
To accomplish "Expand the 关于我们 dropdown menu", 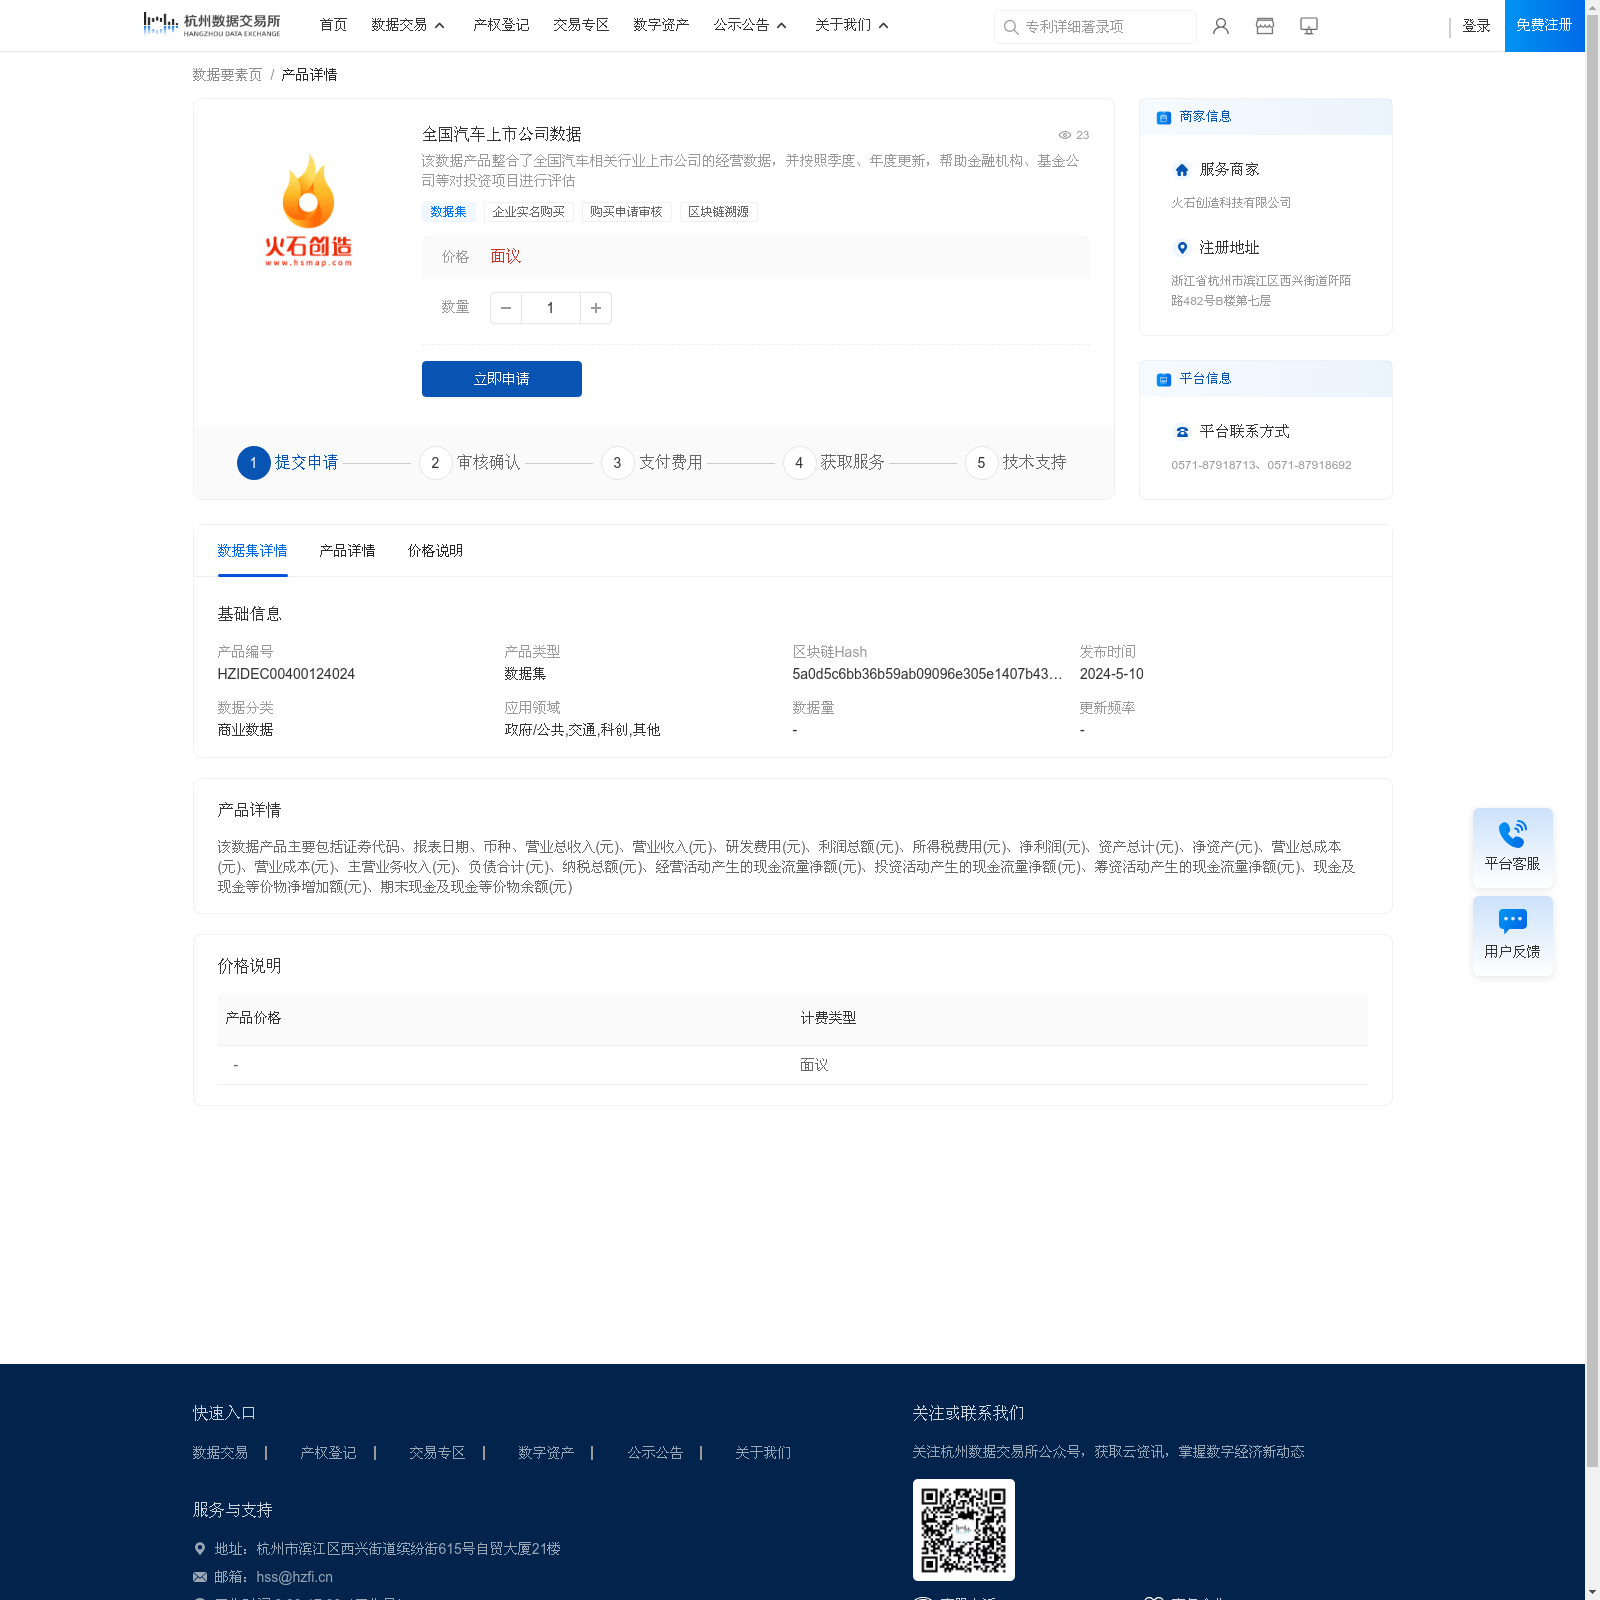I will 852,25.
